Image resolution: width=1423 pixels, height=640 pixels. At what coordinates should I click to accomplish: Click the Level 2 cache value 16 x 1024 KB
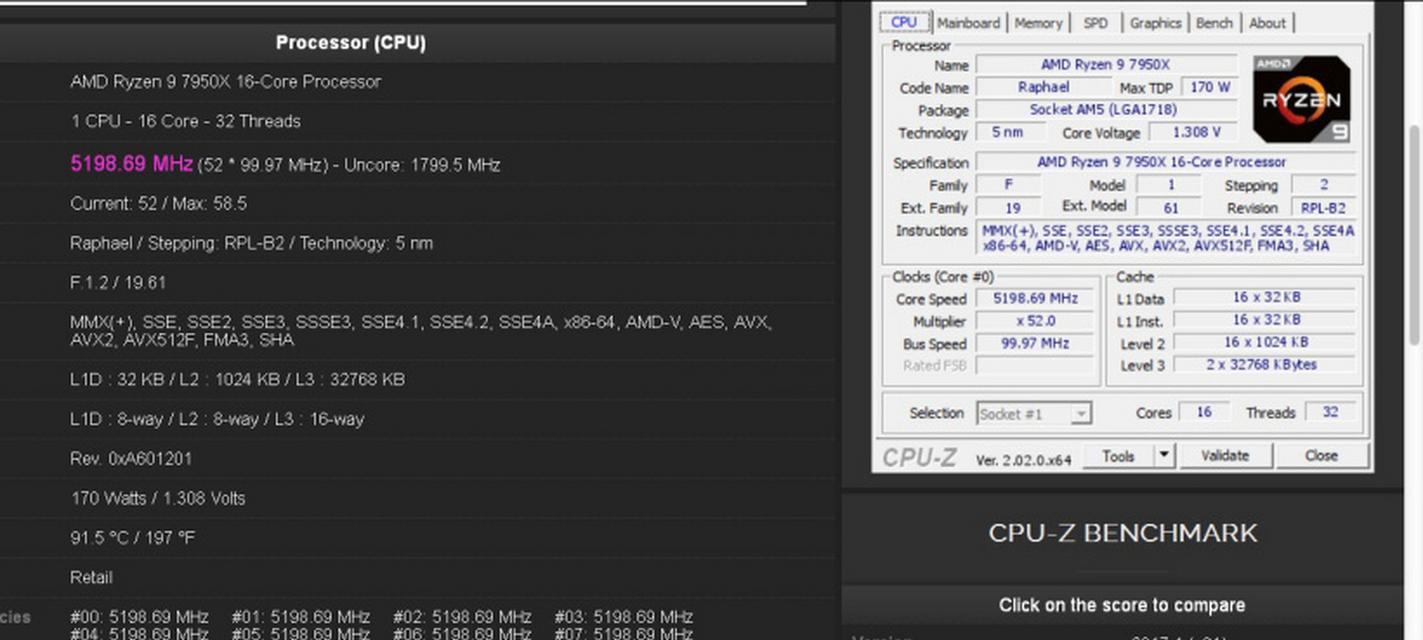point(1265,343)
